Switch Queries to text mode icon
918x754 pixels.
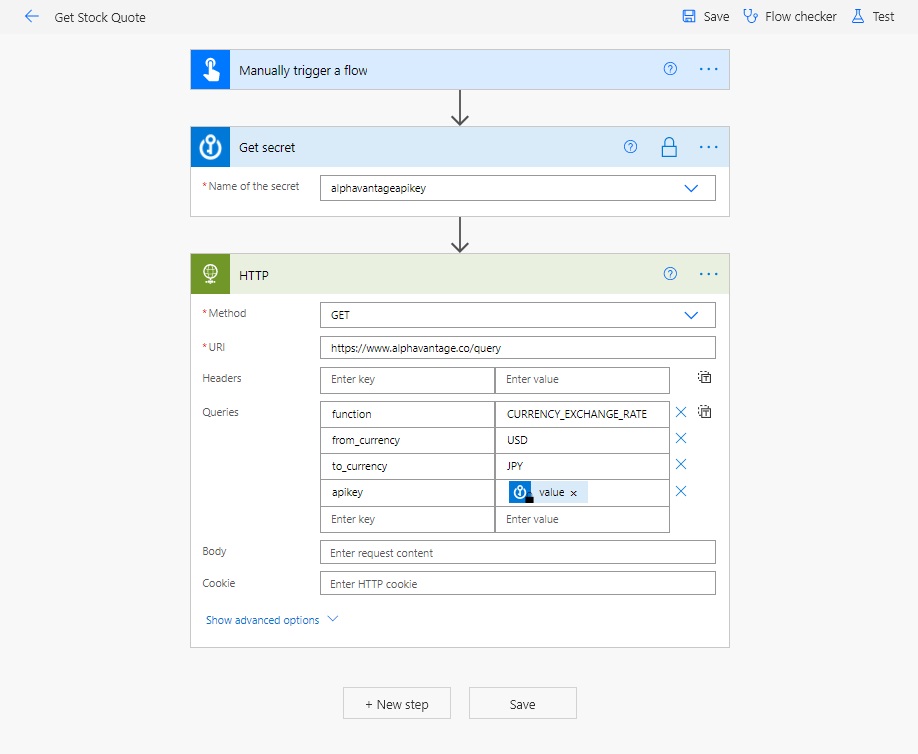click(704, 412)
